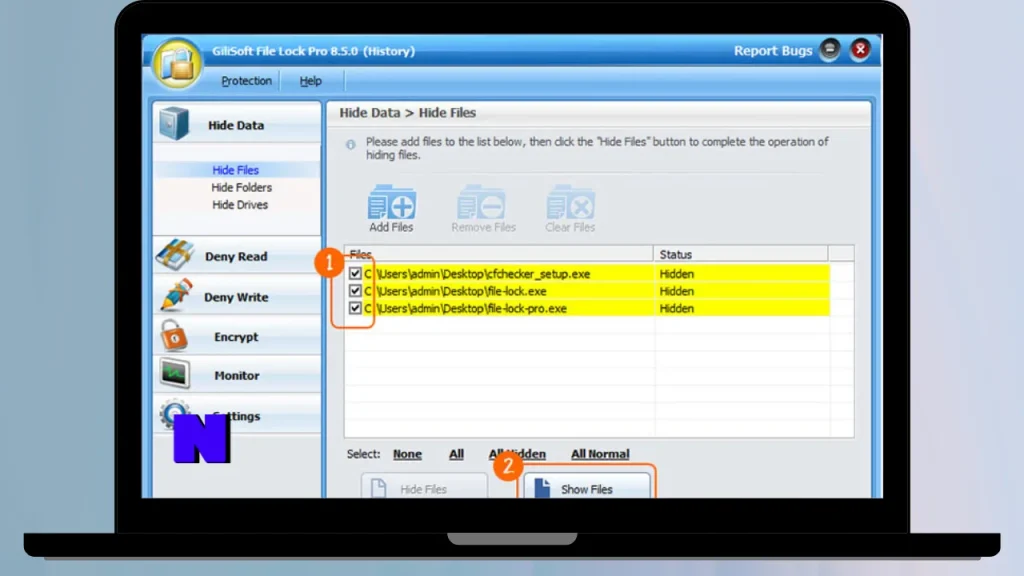This screenshot has width=1024, height=576.
Task: Click the Status column header
Action: click(741, 254)
